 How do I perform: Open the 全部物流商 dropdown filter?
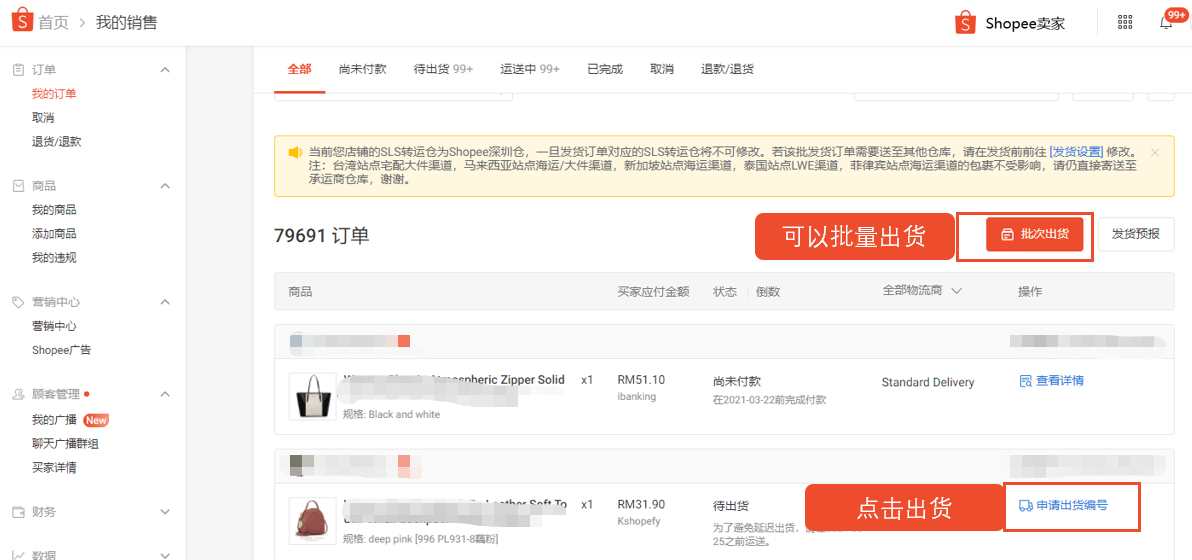922,291
